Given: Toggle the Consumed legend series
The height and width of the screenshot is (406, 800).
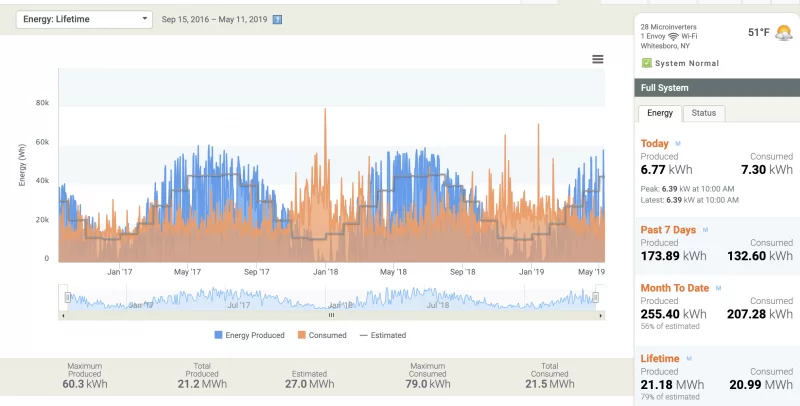Looking at the screenshot, I should click(x=320, y=335).
